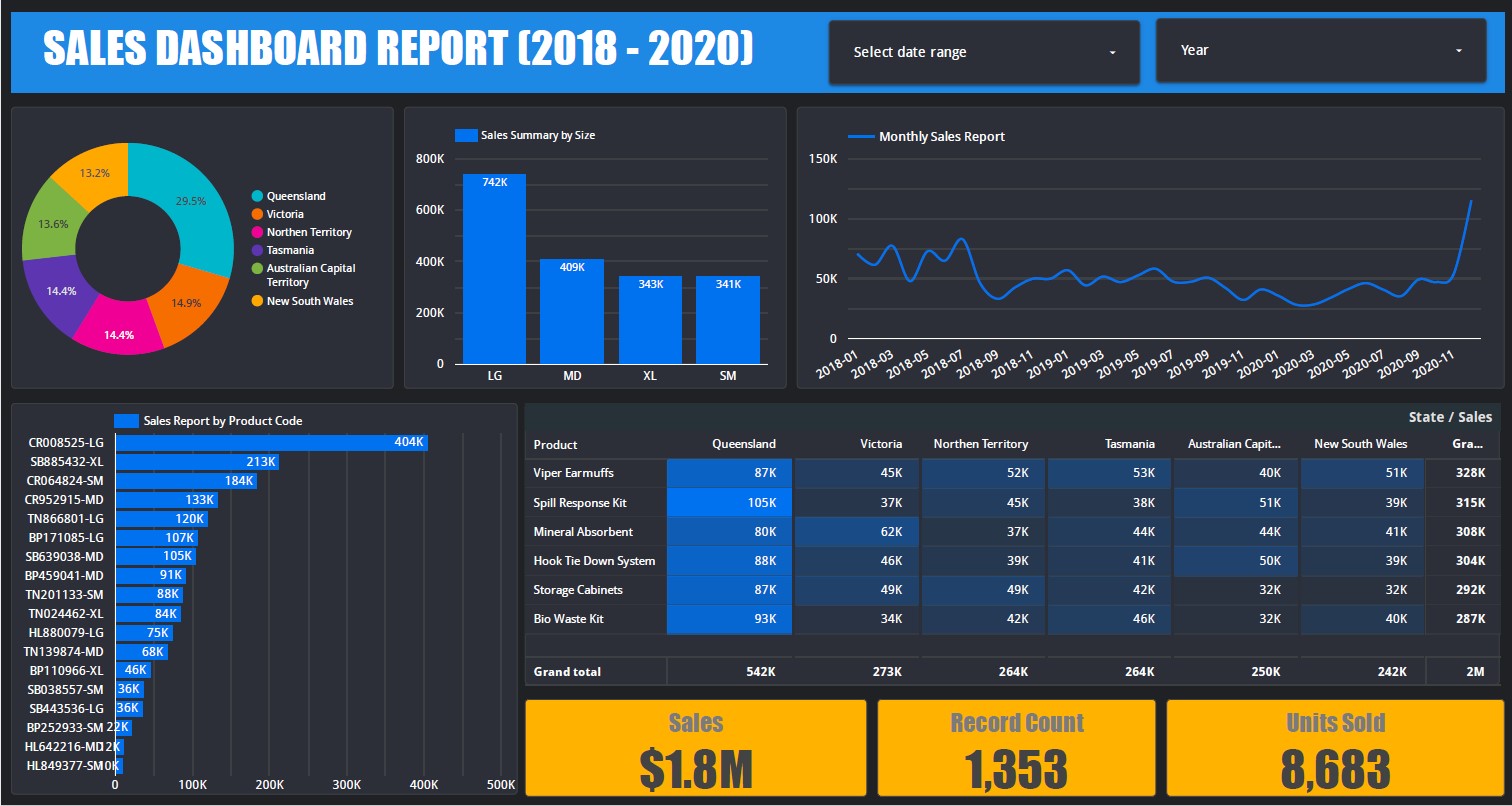The height and width of the screenshot is (806, 1512).
Task: Sort table by Northen Territory column header
Action: [981, 444]
